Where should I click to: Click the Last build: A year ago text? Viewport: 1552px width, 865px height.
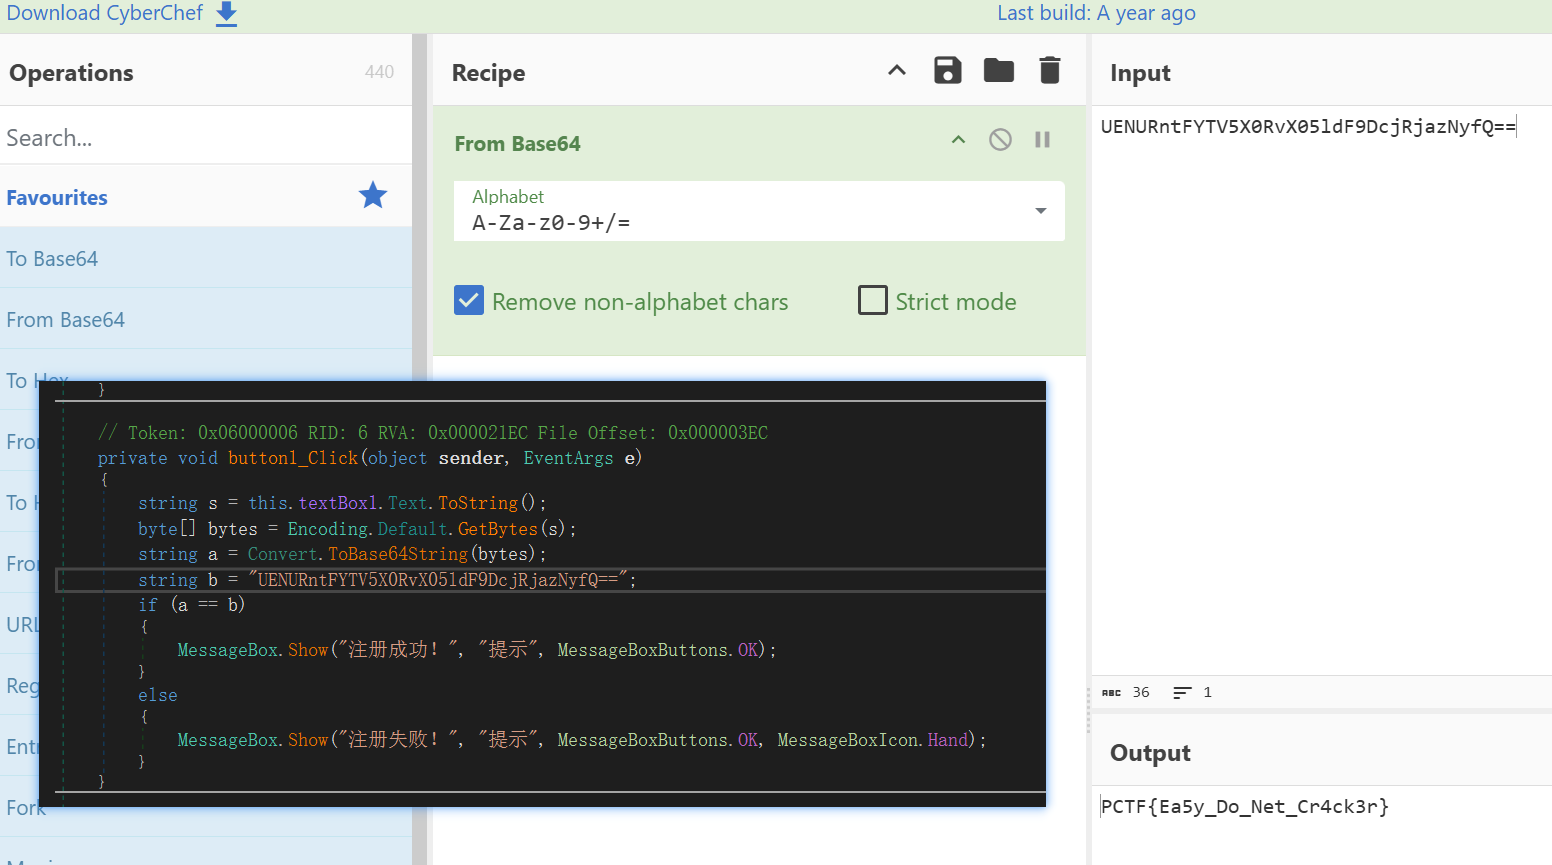point(1096,14)
